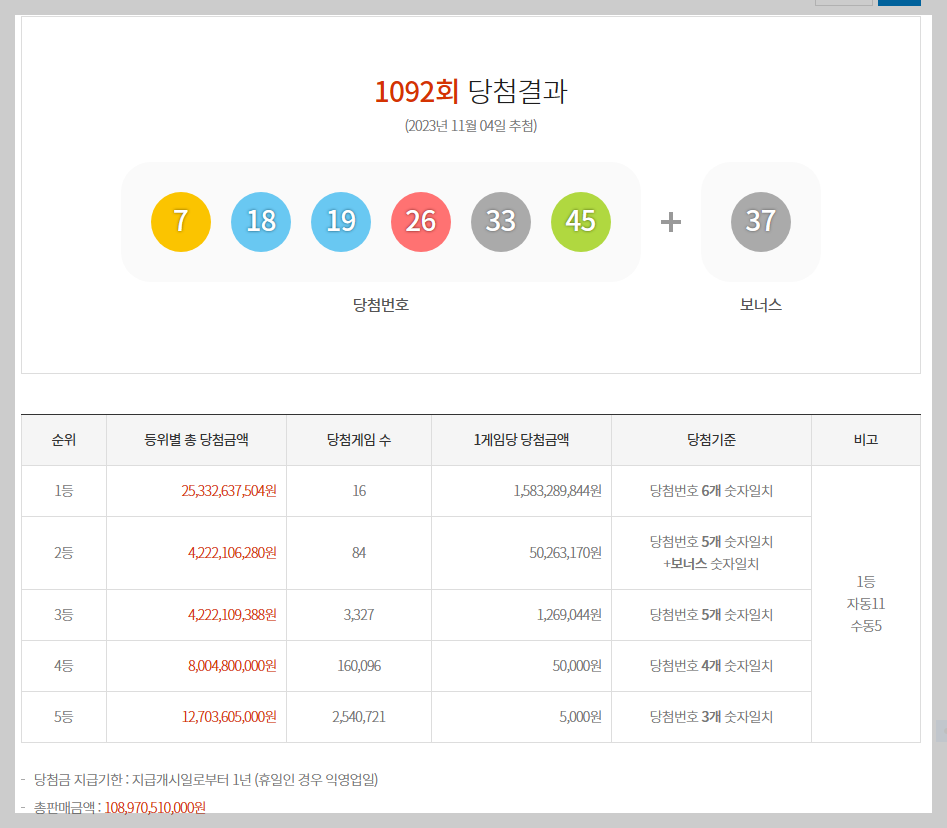Click the blue number 18 ball

(x=261, y=222)
